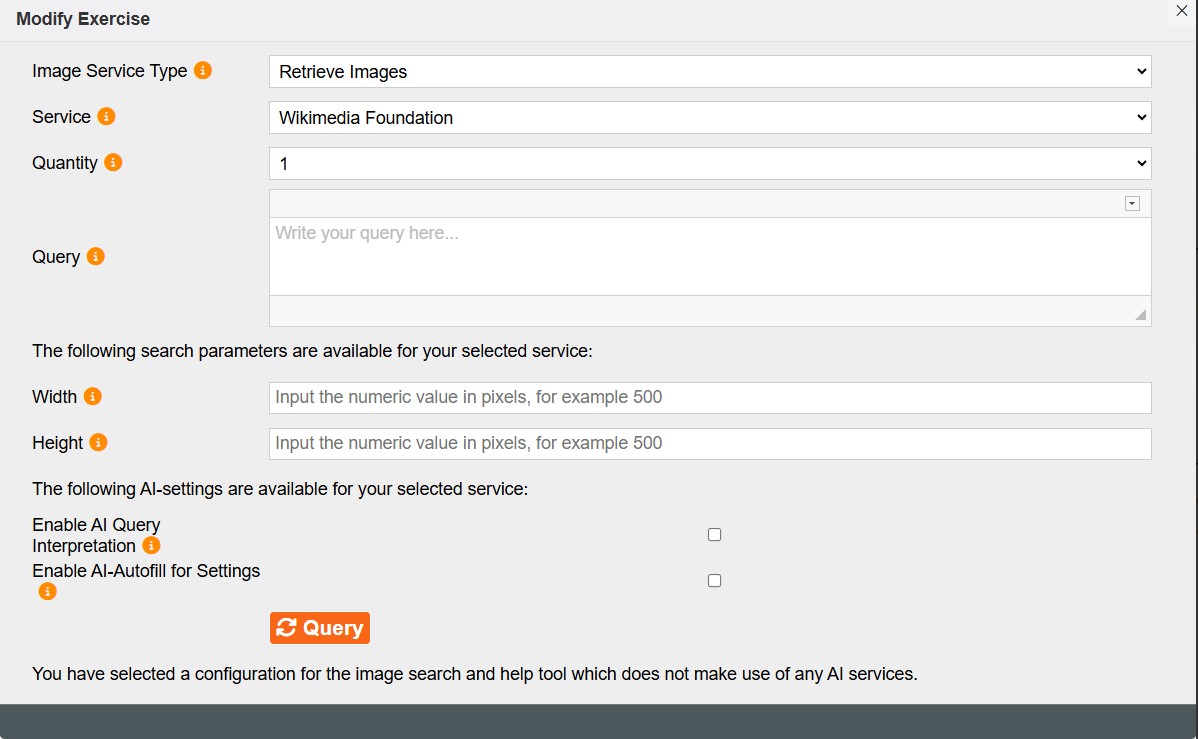Viewport: 1198px width, 739px height.
Task: Focus the Write your query here text area
Action: (710, 257)
